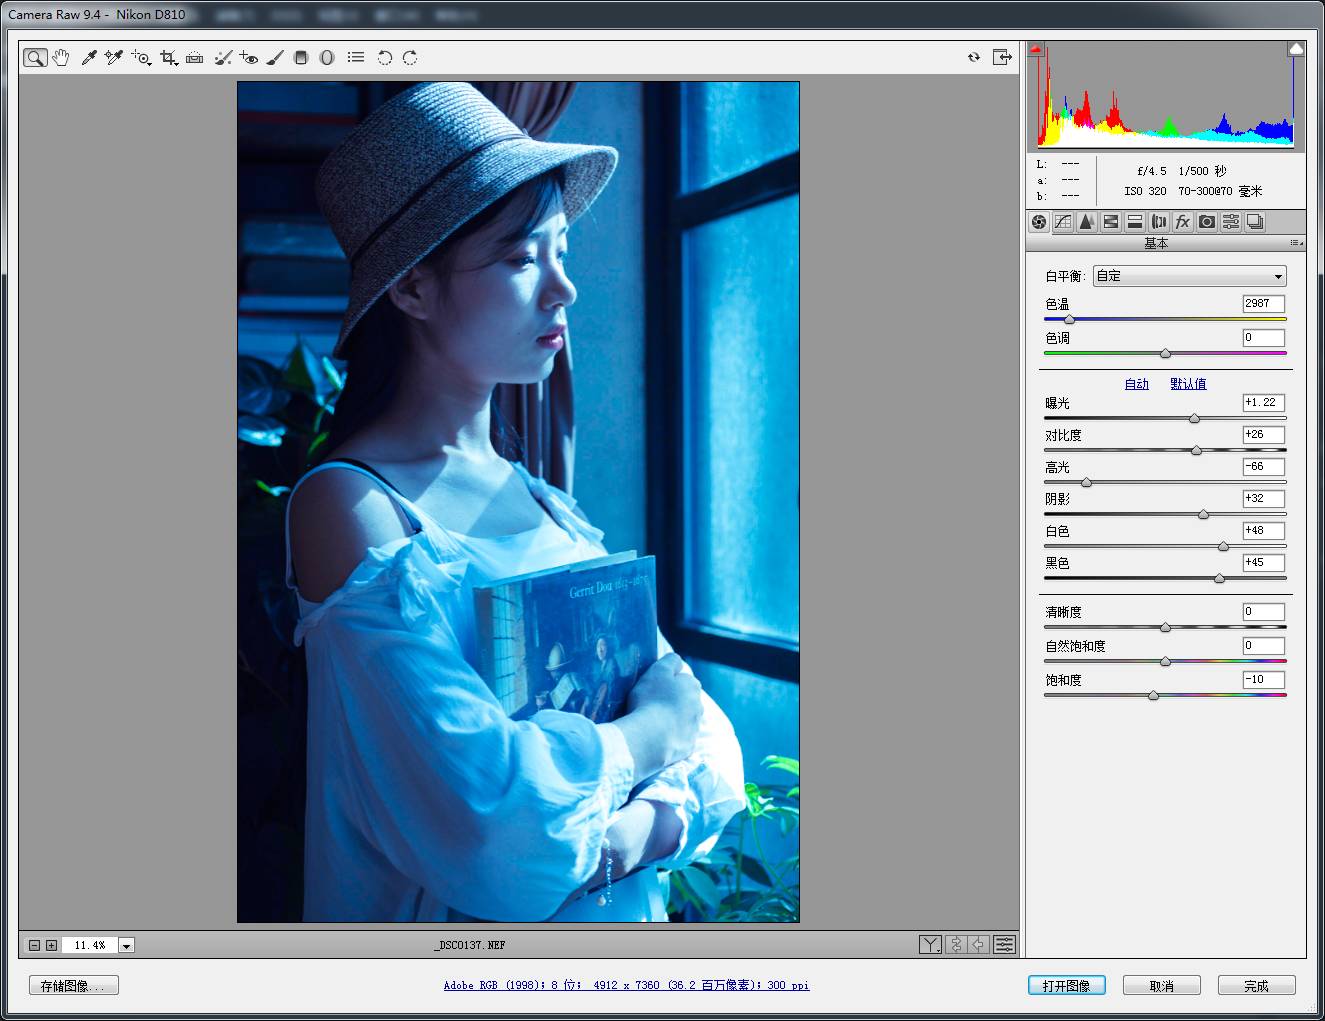Open the zoom level dropdown arrow
The width and height of the screenshot is (1325, 1021).
click(126, 945)
